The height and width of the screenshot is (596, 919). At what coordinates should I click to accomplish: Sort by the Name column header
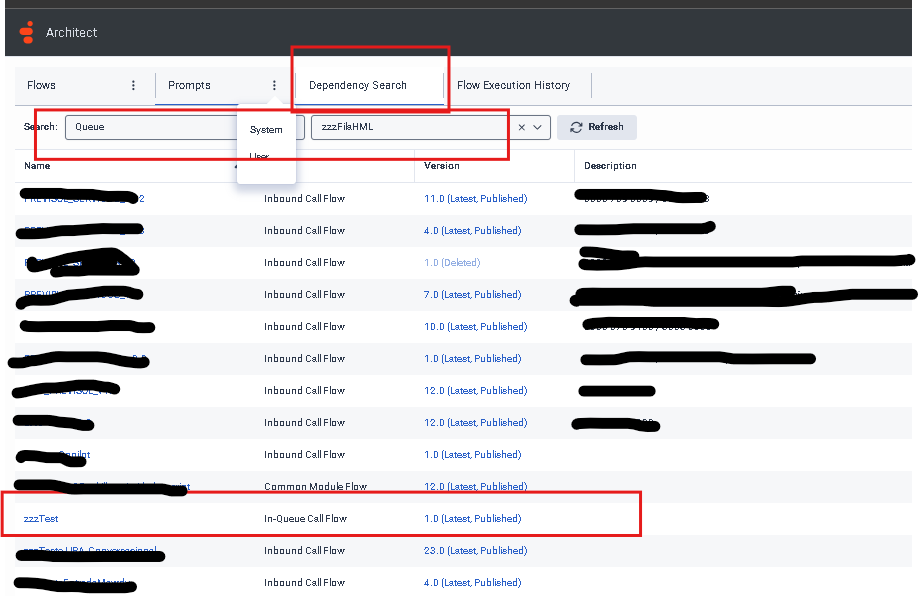37,166
